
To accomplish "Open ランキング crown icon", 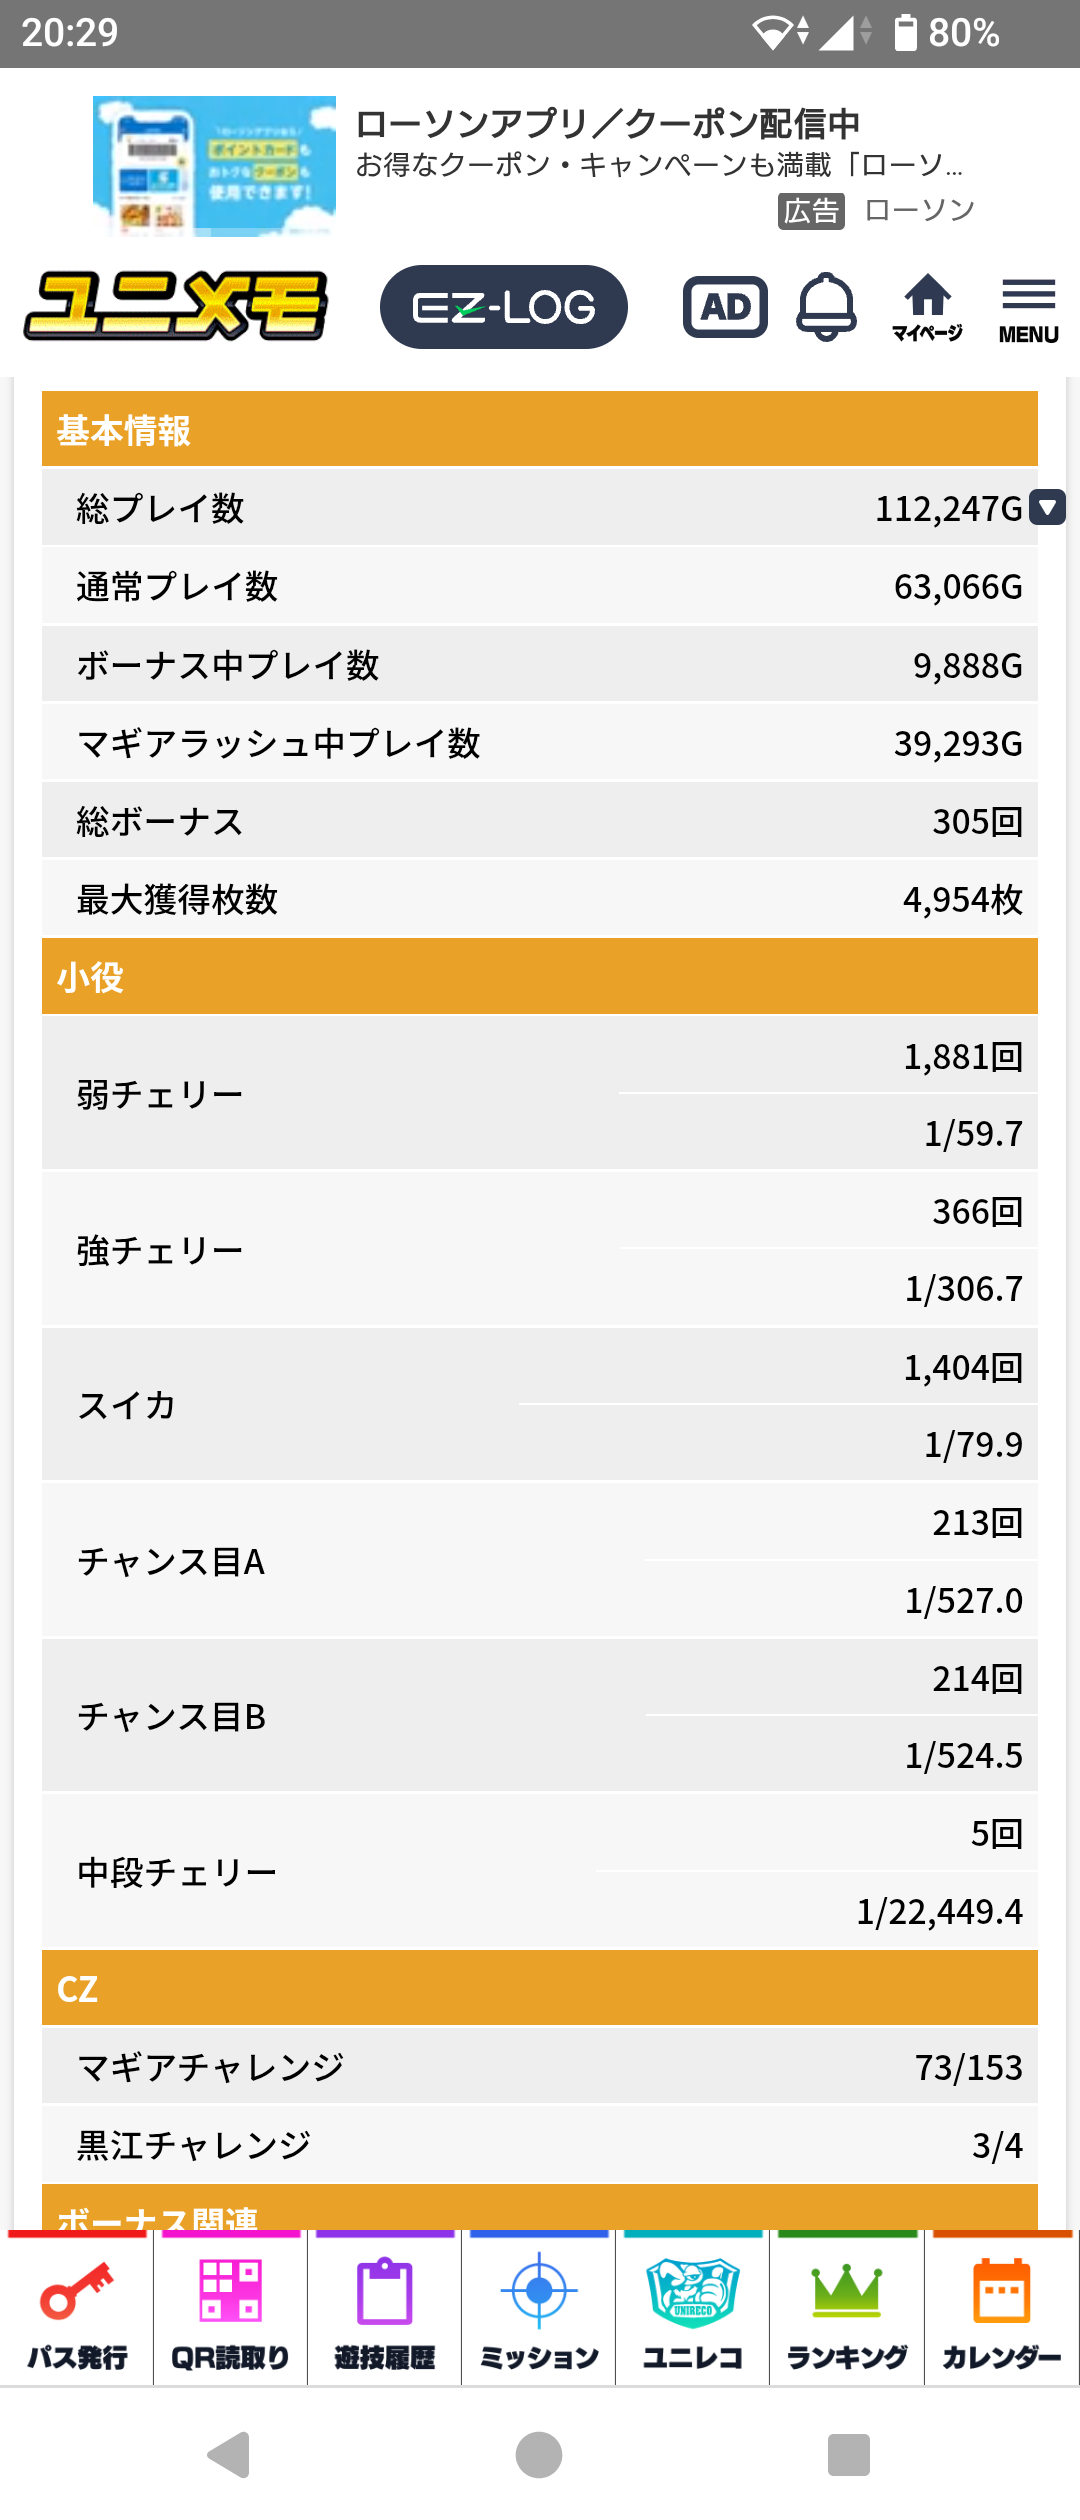I will pyautogui.click(x=847, y=2312).
